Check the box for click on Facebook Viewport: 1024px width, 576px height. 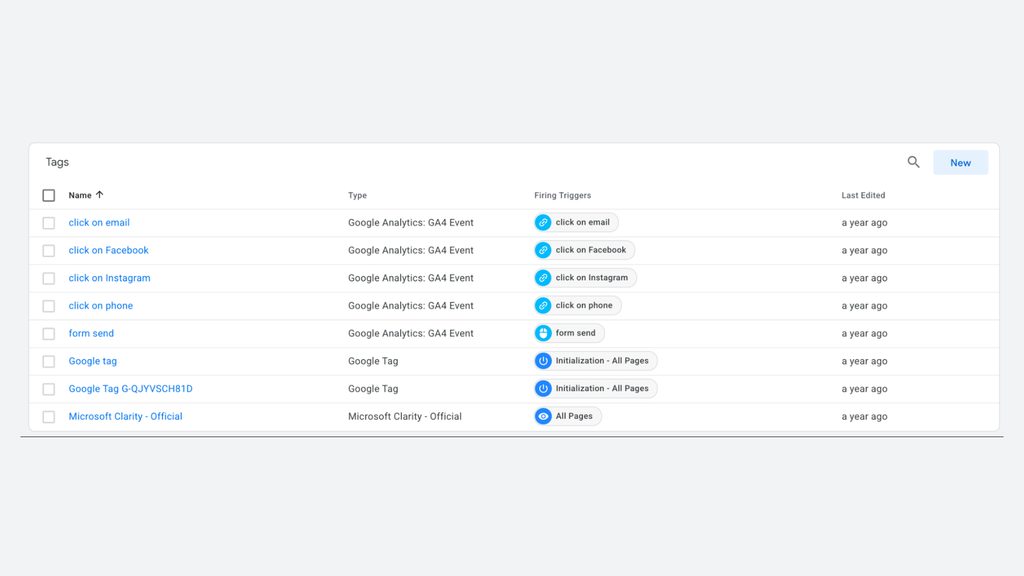(x=49, y=251)
